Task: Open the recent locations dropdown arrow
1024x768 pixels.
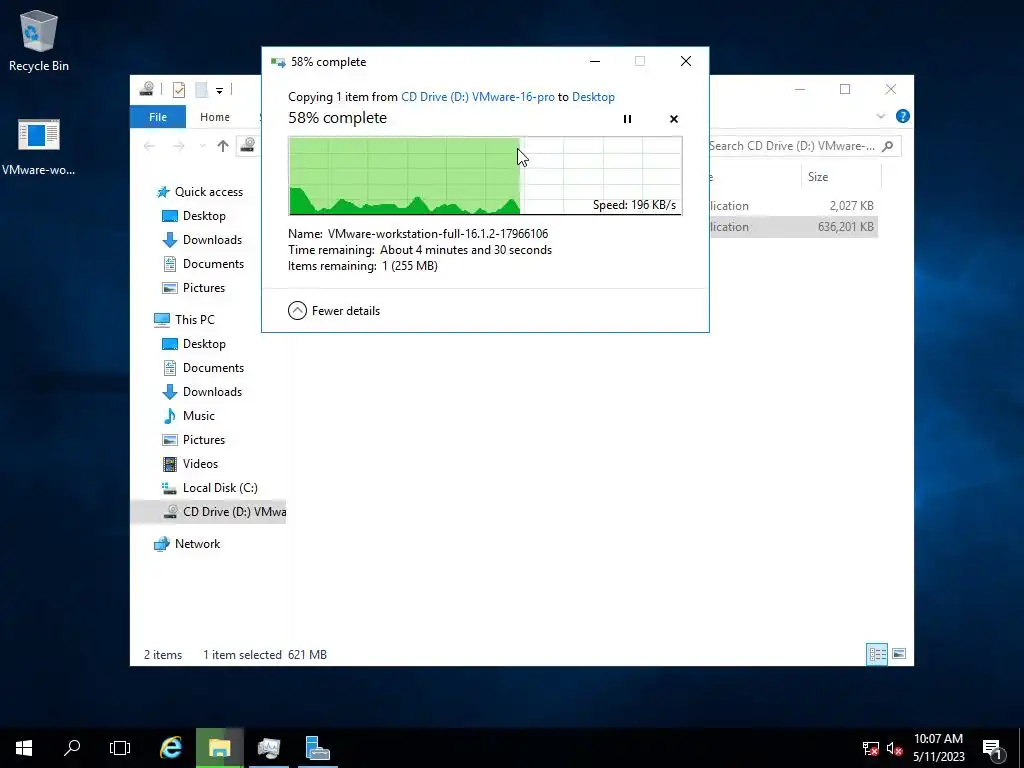Action: [x=202, y=146]
